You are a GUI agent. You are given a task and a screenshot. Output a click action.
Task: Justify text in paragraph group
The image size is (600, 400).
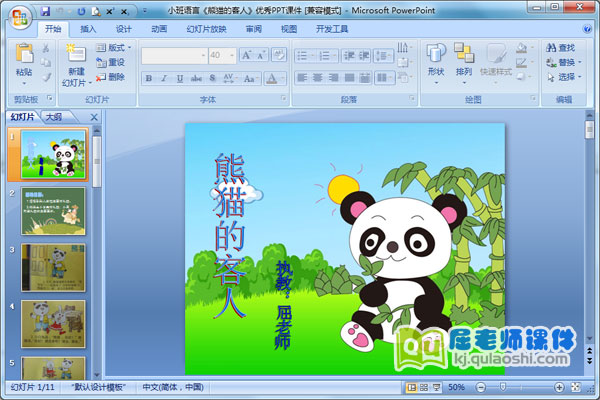coord(349,78)
